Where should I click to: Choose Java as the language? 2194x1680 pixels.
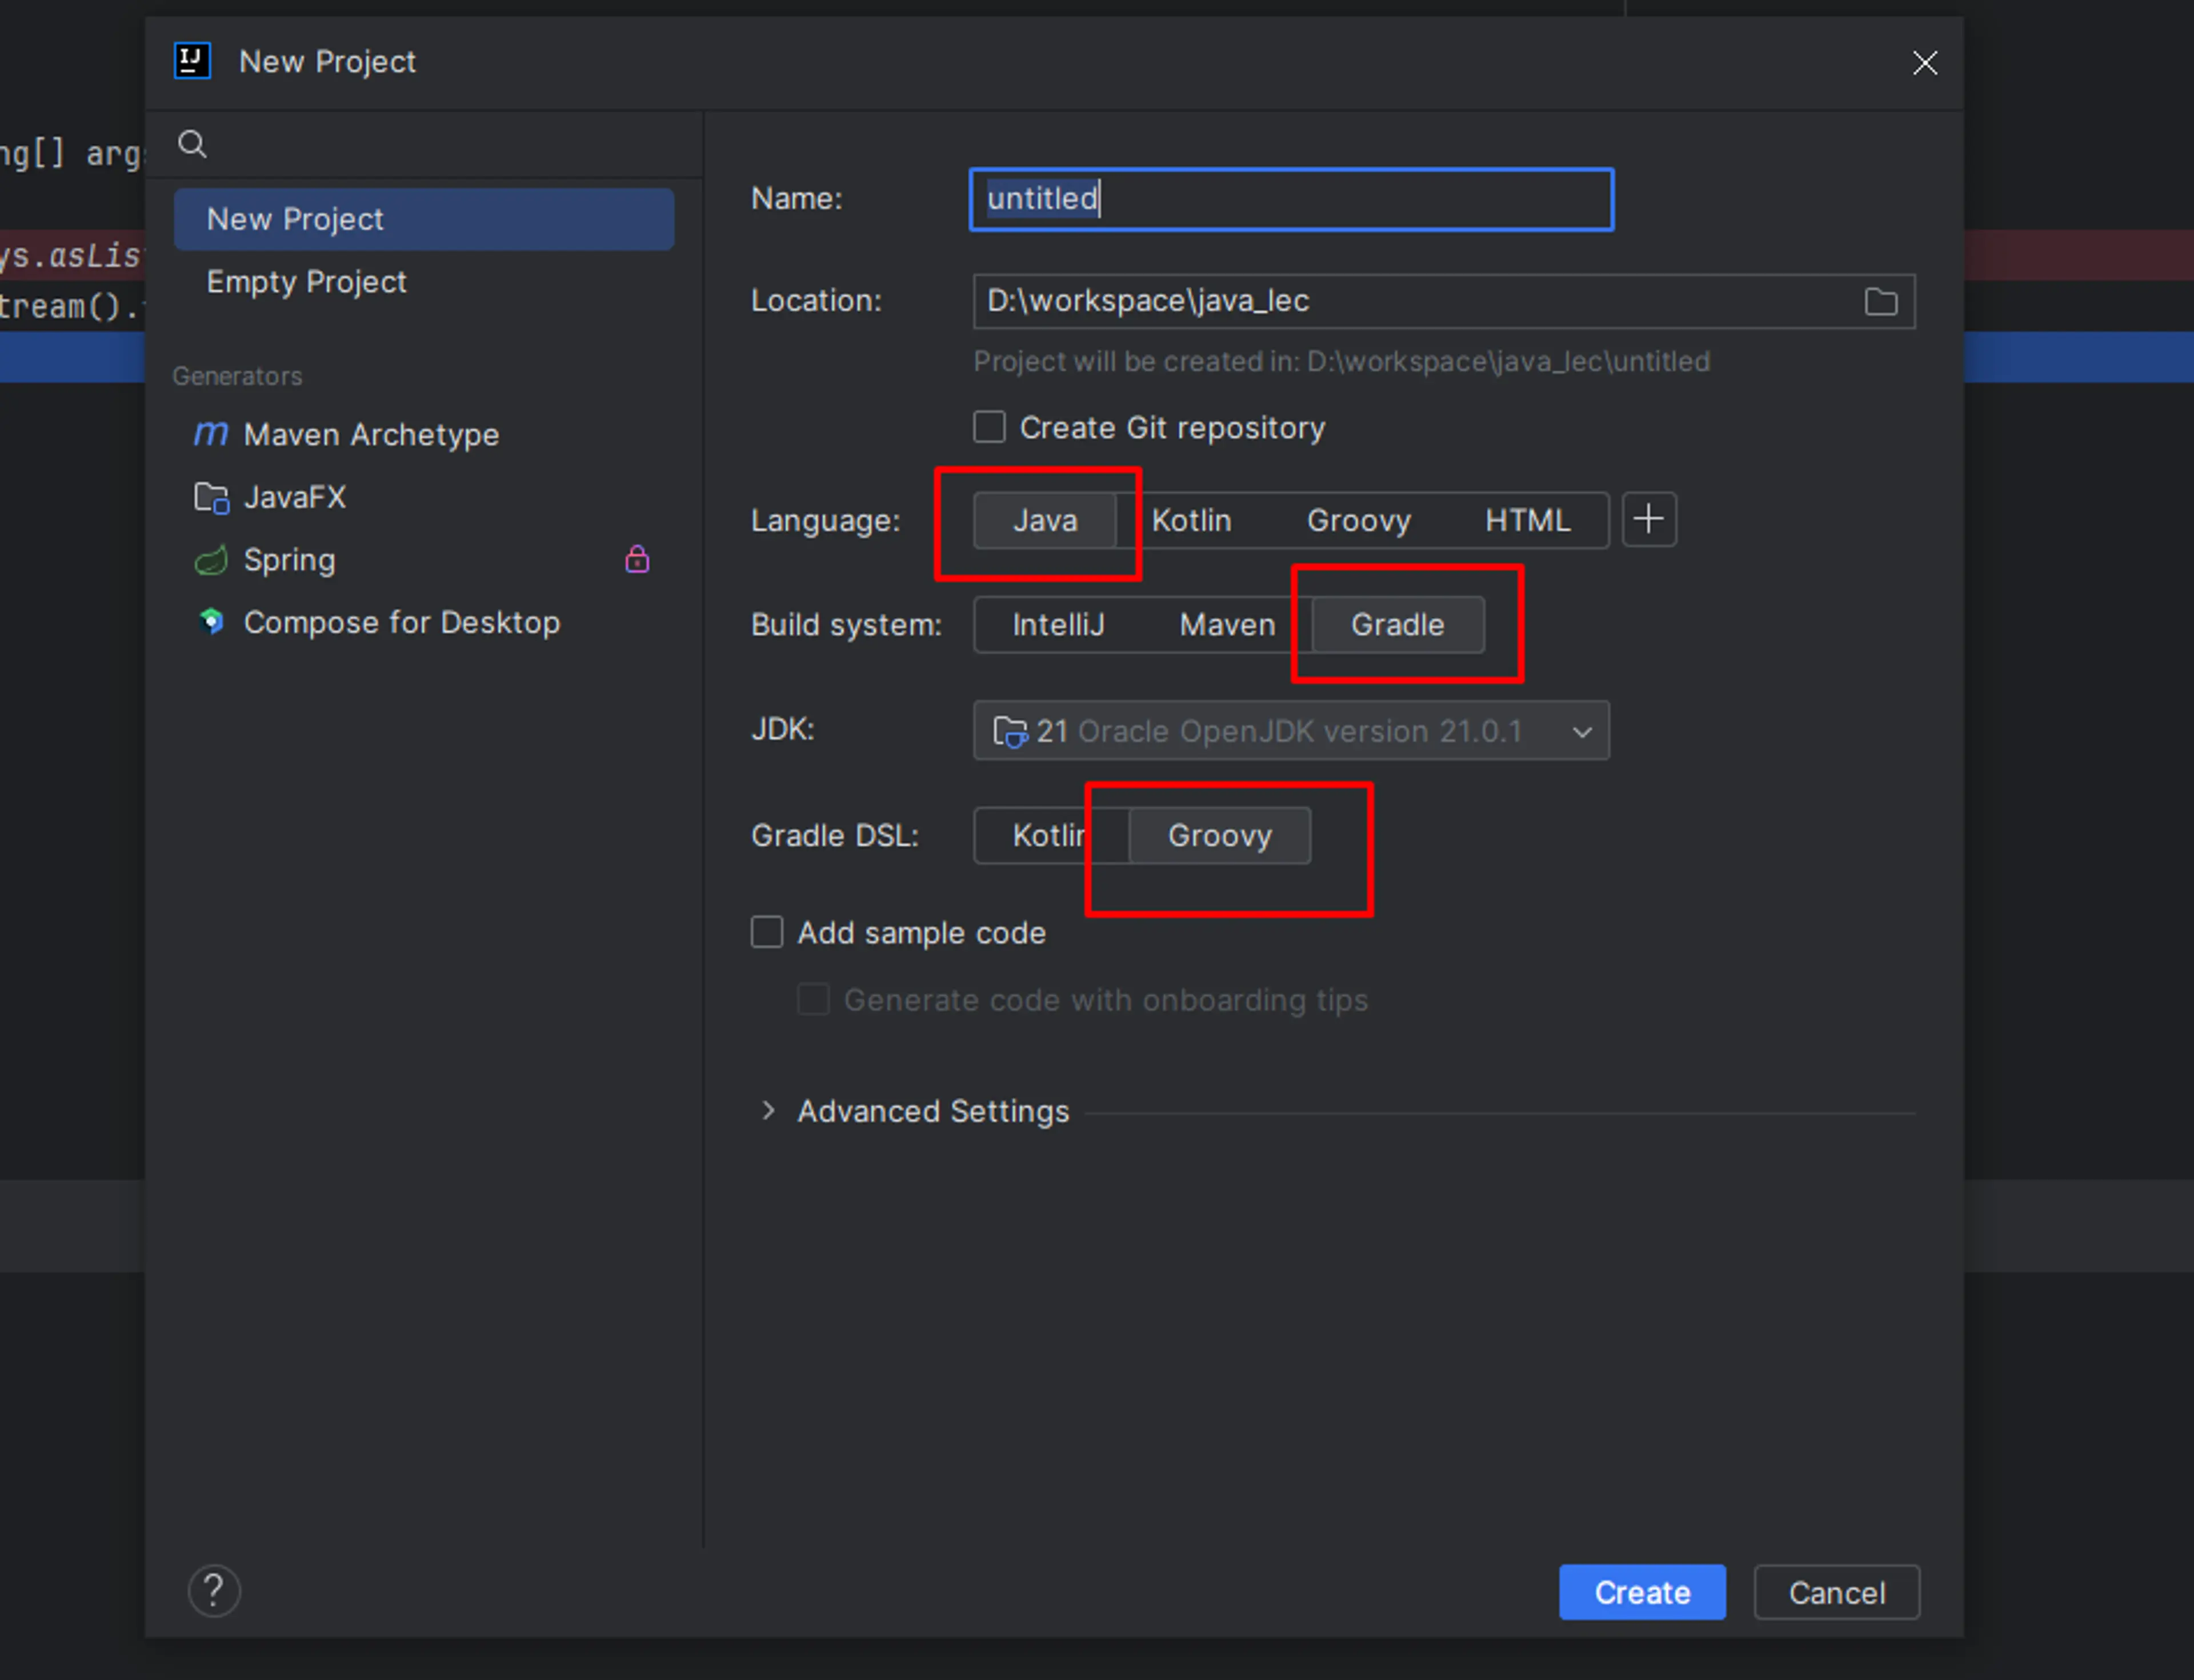1044,520
